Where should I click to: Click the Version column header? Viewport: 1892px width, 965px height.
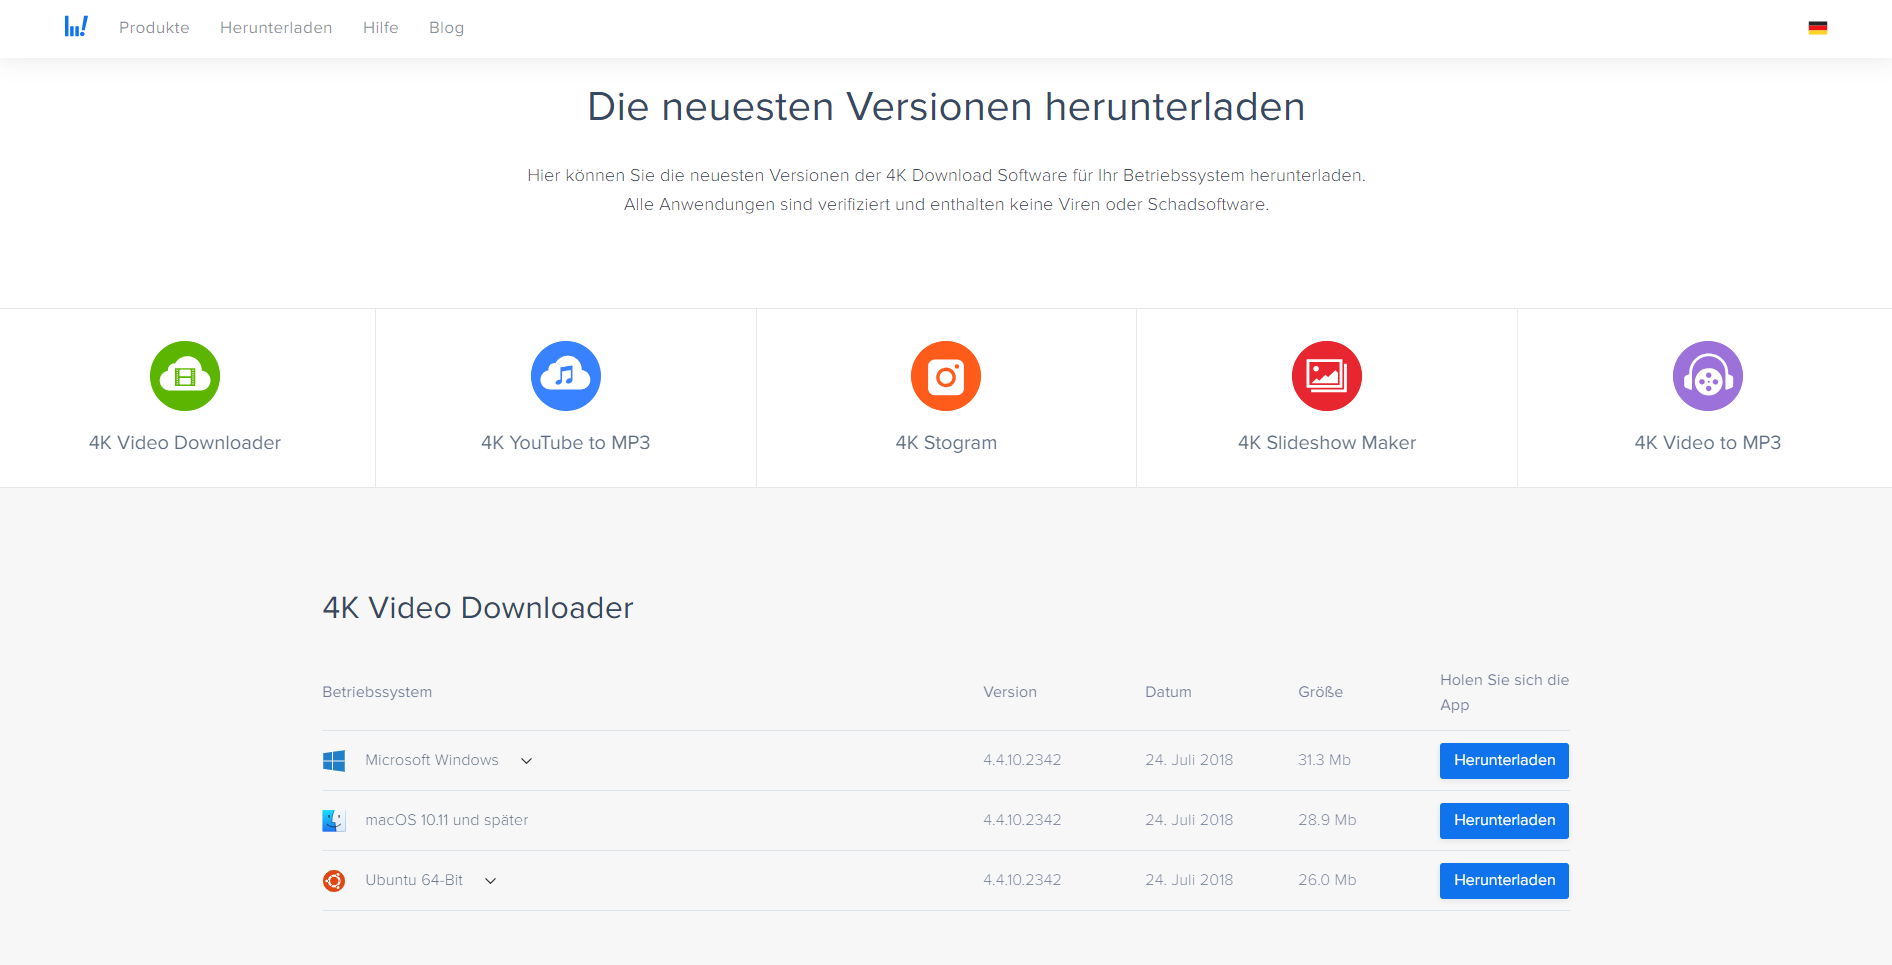(1010, 692)
